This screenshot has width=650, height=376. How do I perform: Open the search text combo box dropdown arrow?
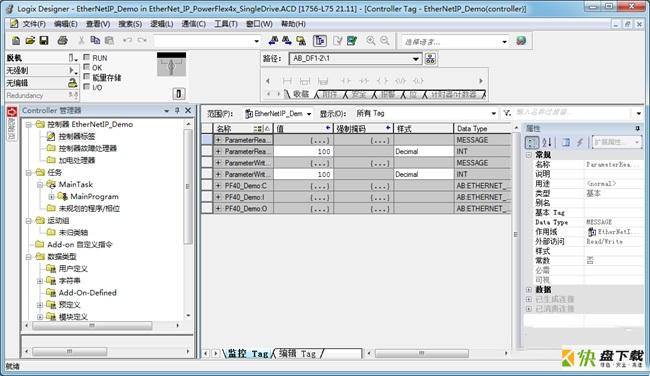pos(256,41)
